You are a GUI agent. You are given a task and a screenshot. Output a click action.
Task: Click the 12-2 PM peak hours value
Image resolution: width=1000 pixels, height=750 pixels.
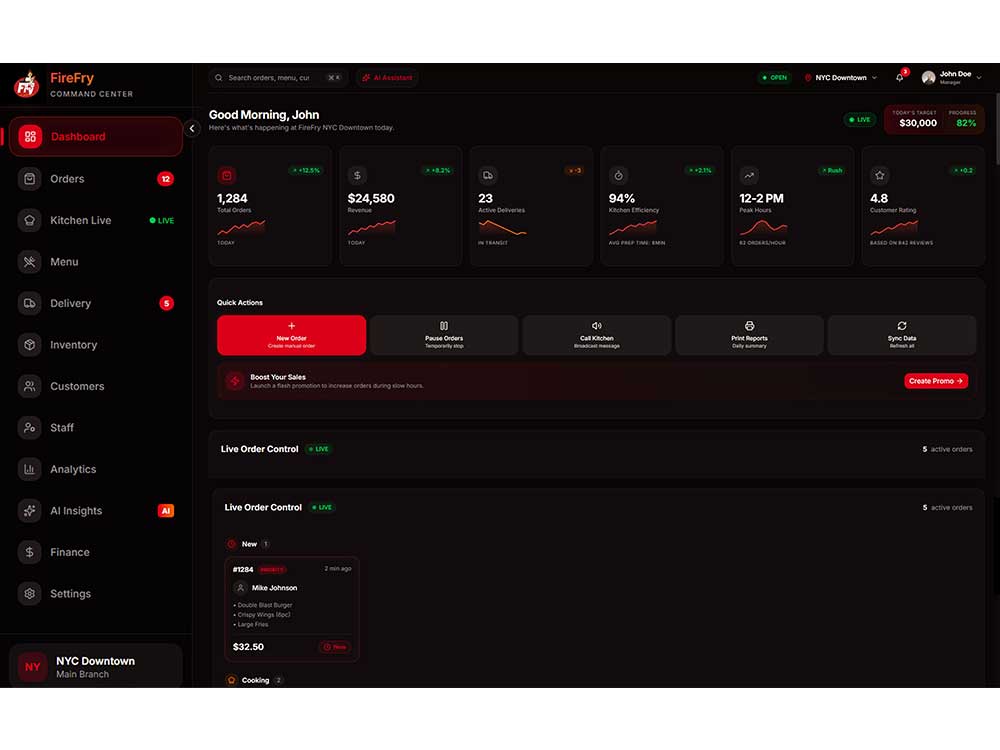tap(761, 198)
